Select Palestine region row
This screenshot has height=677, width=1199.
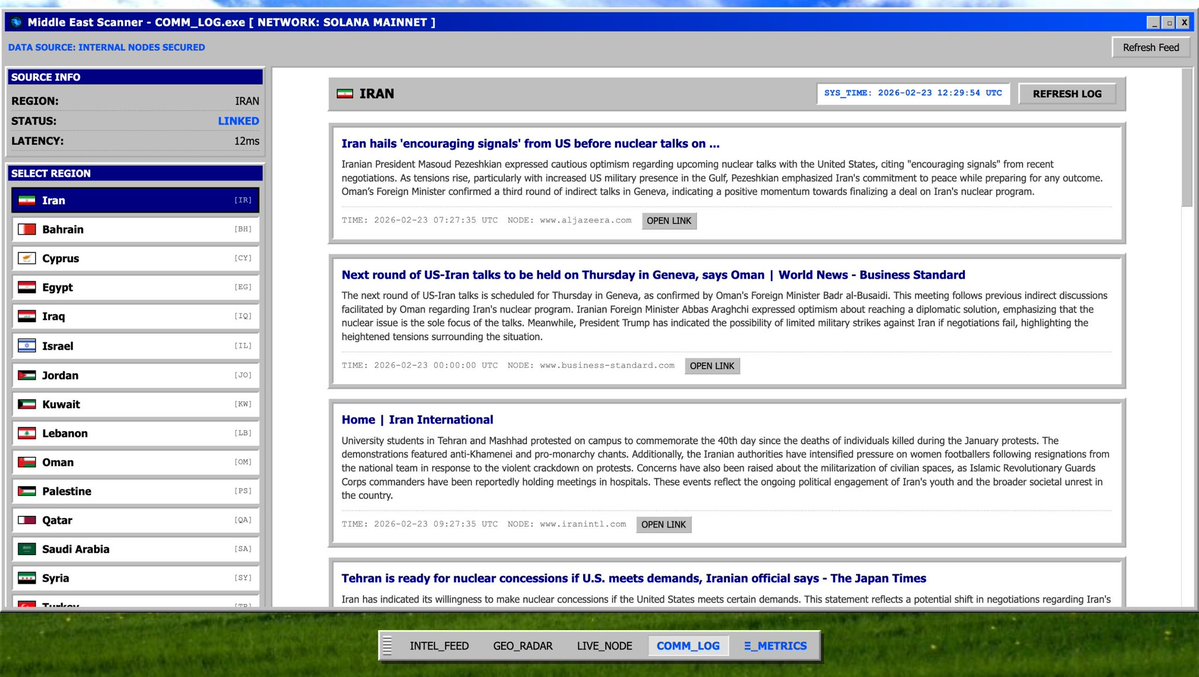[135, 492]
